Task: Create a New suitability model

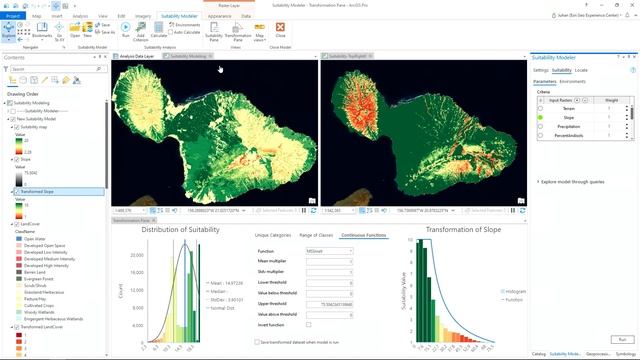Action: click(x=87, y=31)
